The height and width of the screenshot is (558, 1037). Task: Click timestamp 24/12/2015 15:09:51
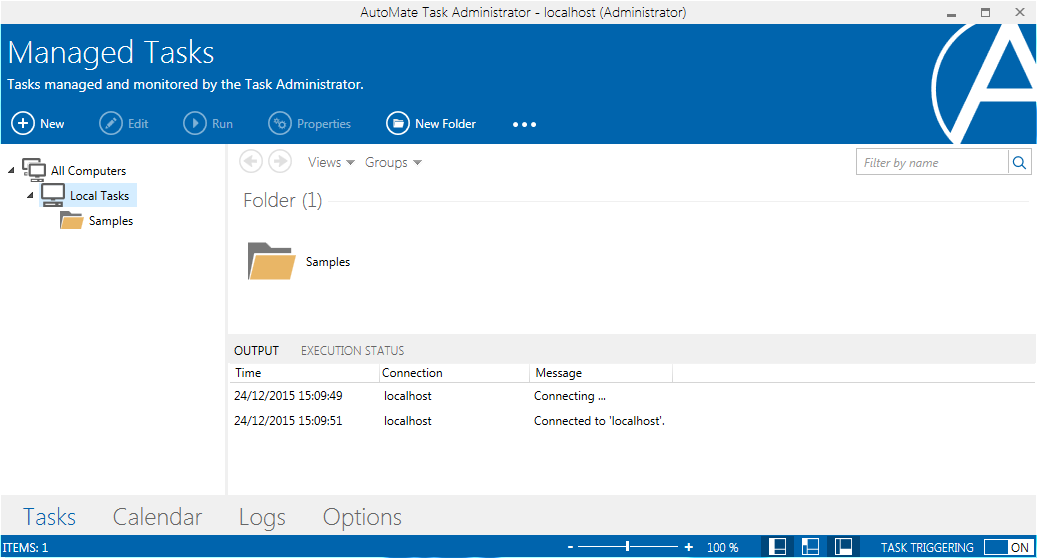pos(288,421)
